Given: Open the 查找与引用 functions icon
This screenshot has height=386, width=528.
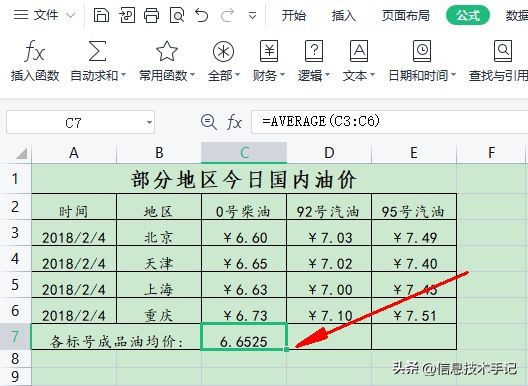Looking at the screenshot, I should (503, 51).
